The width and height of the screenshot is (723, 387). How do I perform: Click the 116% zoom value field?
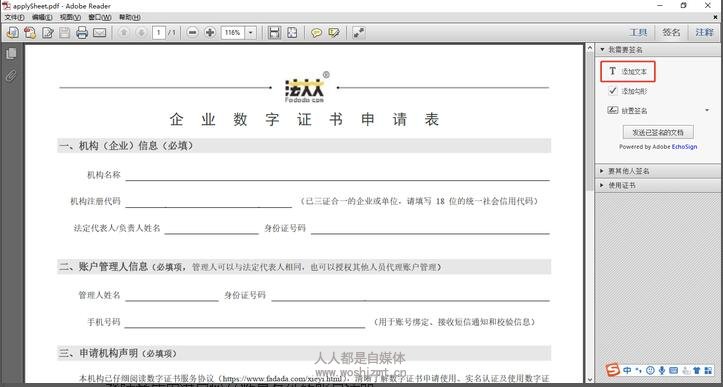(233, 33)
